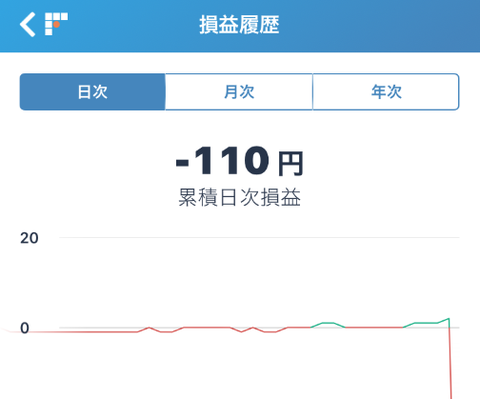Screen dimensions: 480x399
Task: Tap the 円 currency unit symbol
Action: coord(291,164)
